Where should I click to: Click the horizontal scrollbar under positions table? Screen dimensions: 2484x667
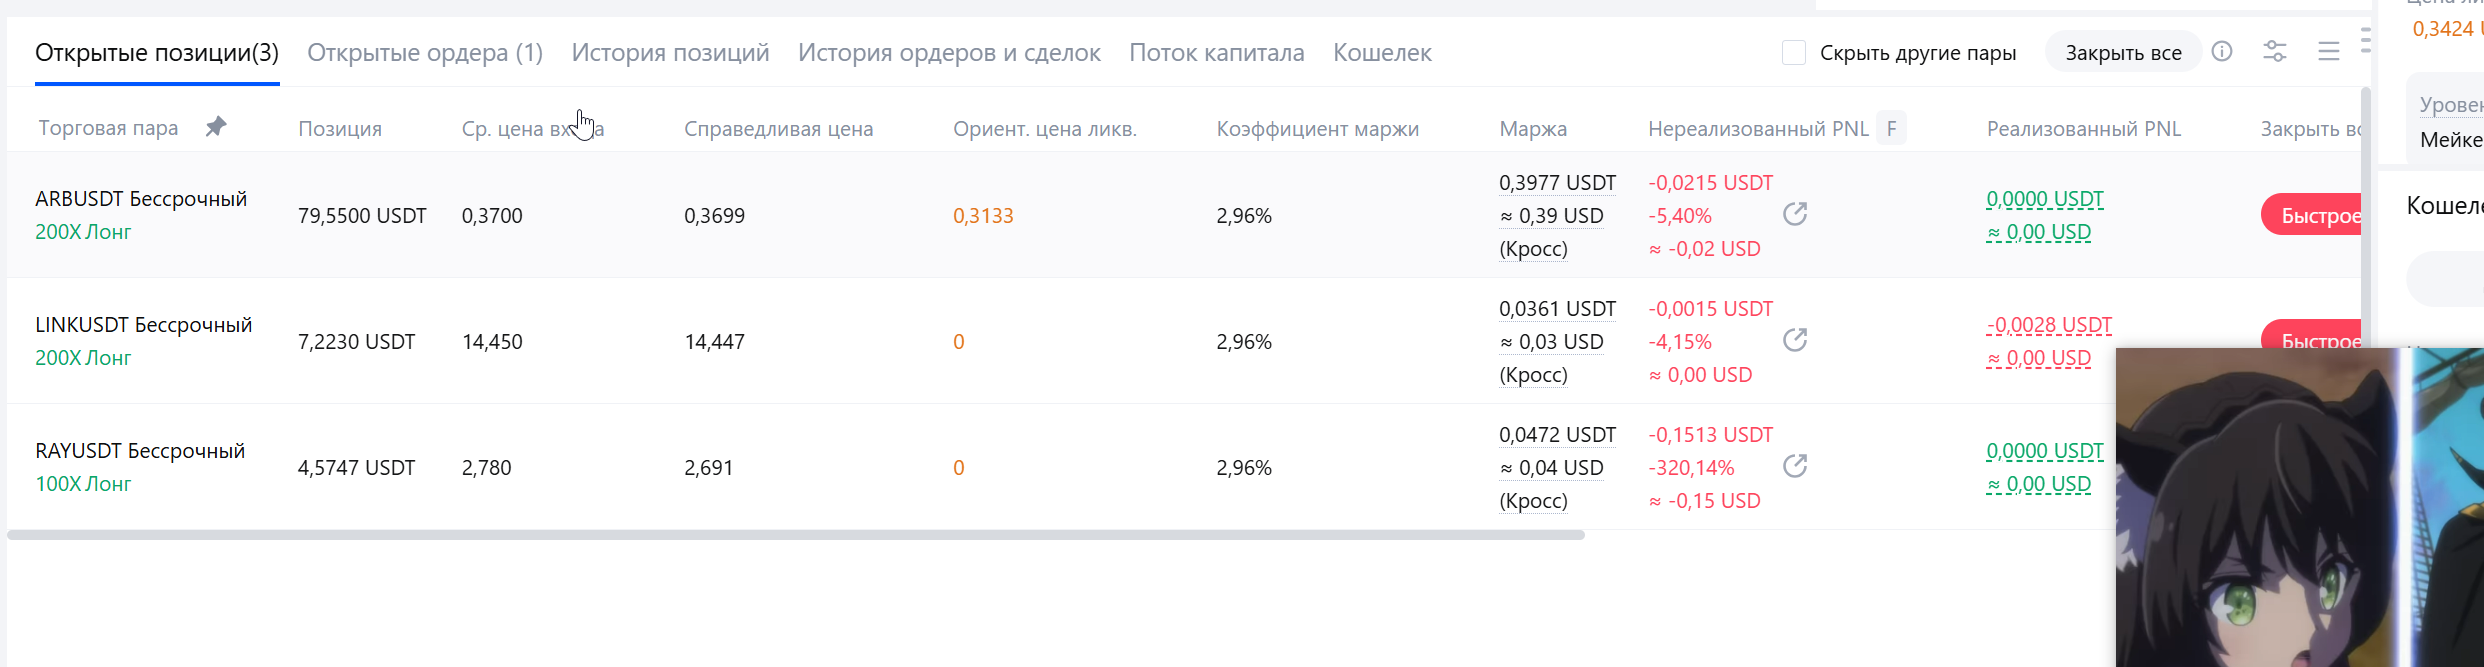tap(796, 535)
